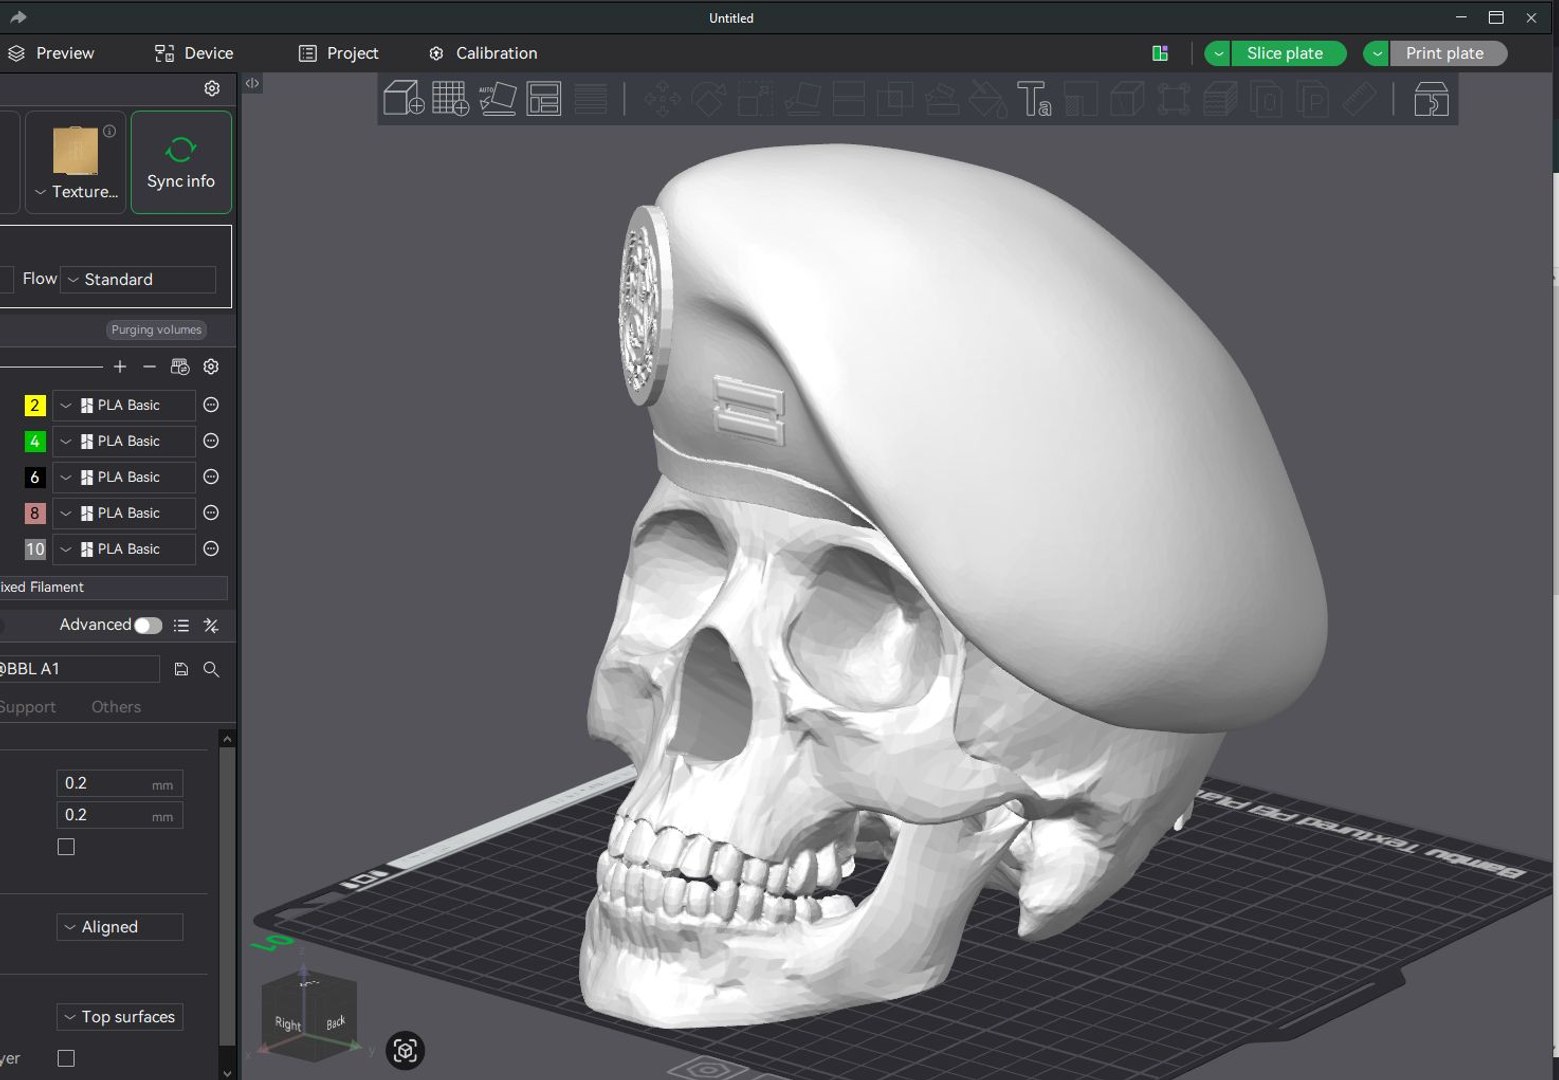This screenshot has height=1080, width=1559.
Task: Expand the Slice plate dropdown arrow
Action: coord(1218,54)
